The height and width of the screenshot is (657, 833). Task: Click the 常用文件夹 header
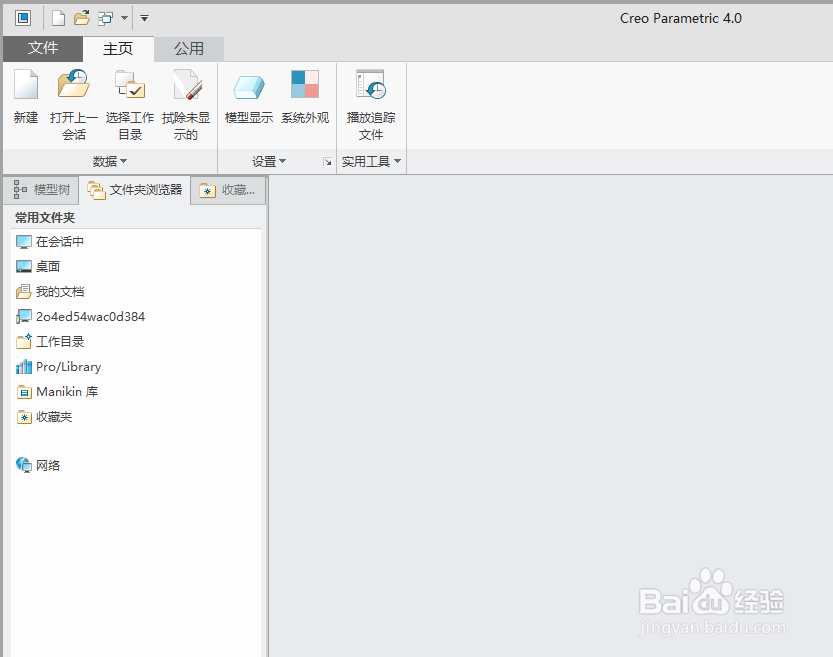click(x=45, y=218)
